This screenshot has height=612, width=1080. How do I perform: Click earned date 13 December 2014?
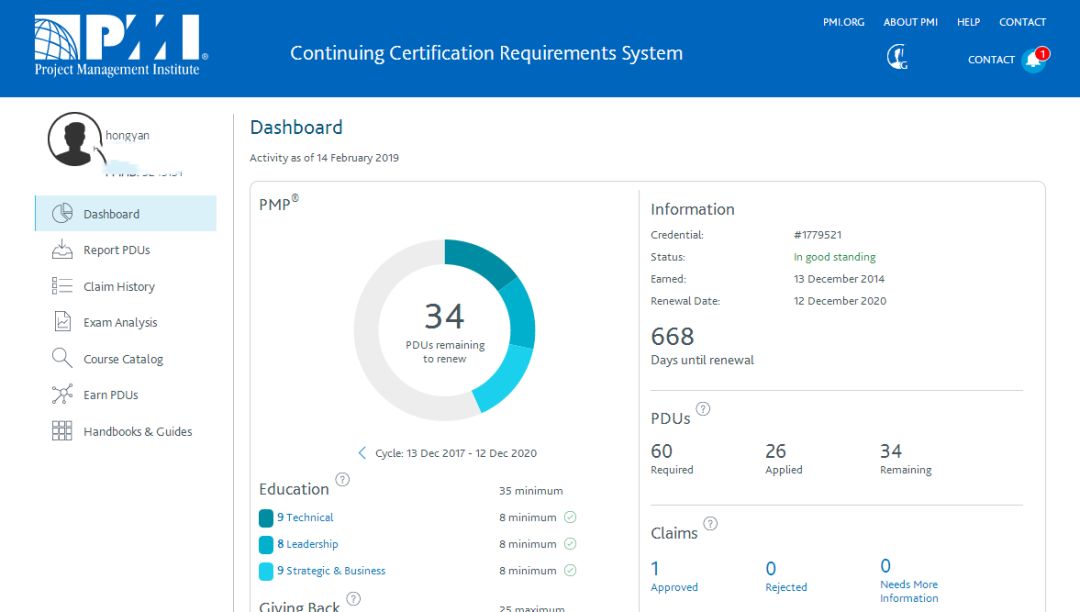(839, 279)
